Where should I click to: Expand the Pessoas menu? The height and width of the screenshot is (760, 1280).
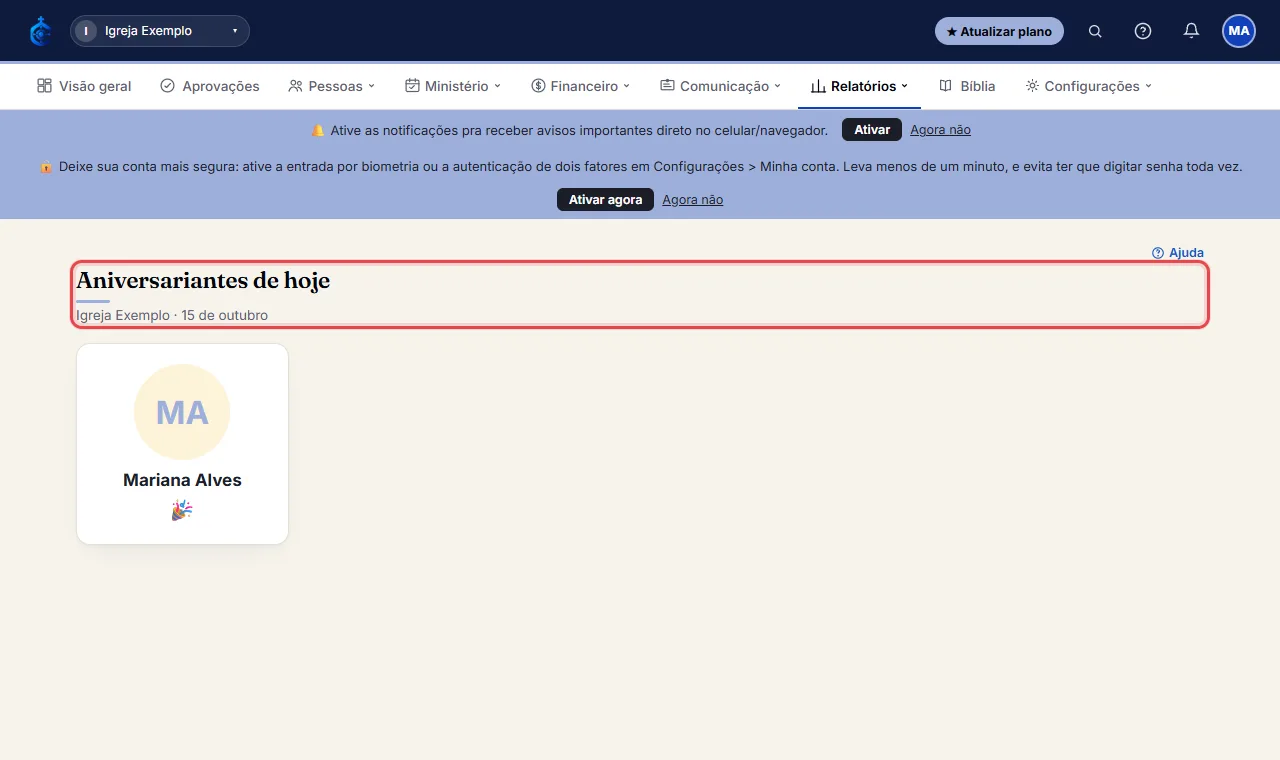click(x=331, y=86)
